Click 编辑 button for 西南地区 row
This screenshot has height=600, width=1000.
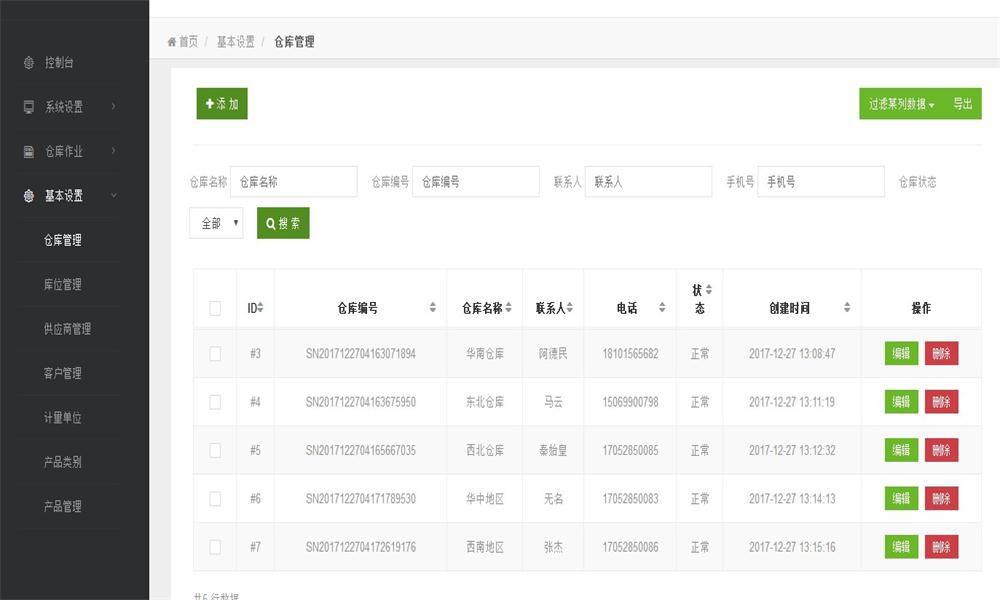tap(901, 547)
